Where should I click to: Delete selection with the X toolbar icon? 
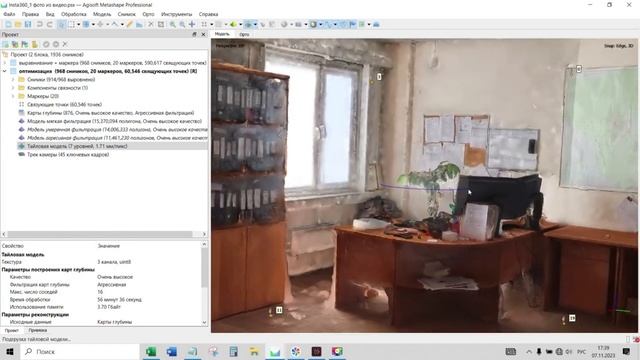(x=151, y=24)
